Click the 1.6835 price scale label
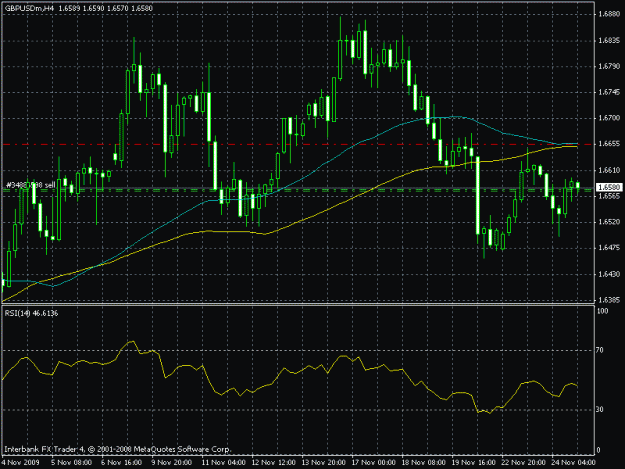The image size is (625, 469). (x=609, y=40)
